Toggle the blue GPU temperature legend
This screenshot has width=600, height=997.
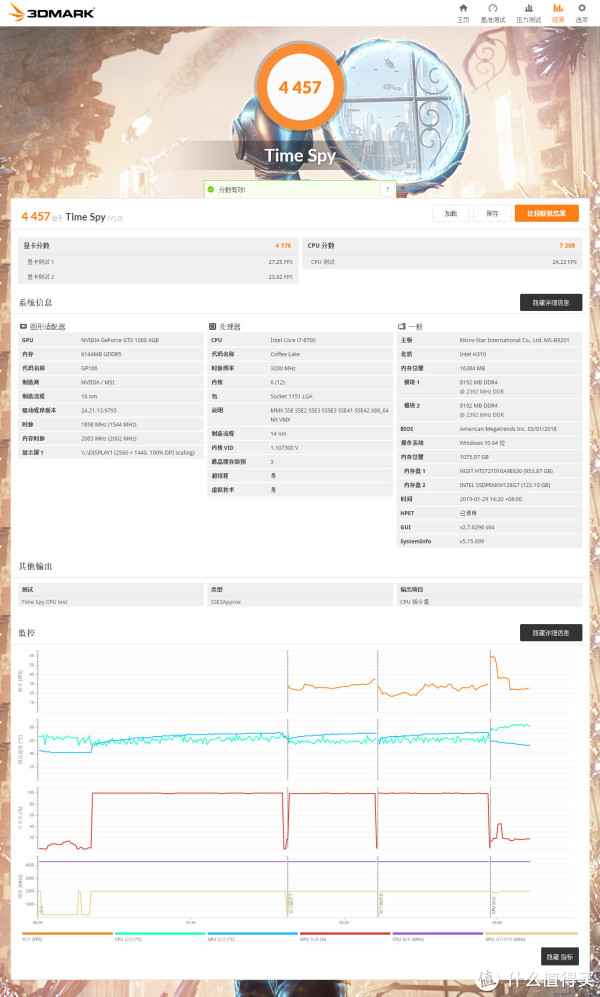pos(252,936)
